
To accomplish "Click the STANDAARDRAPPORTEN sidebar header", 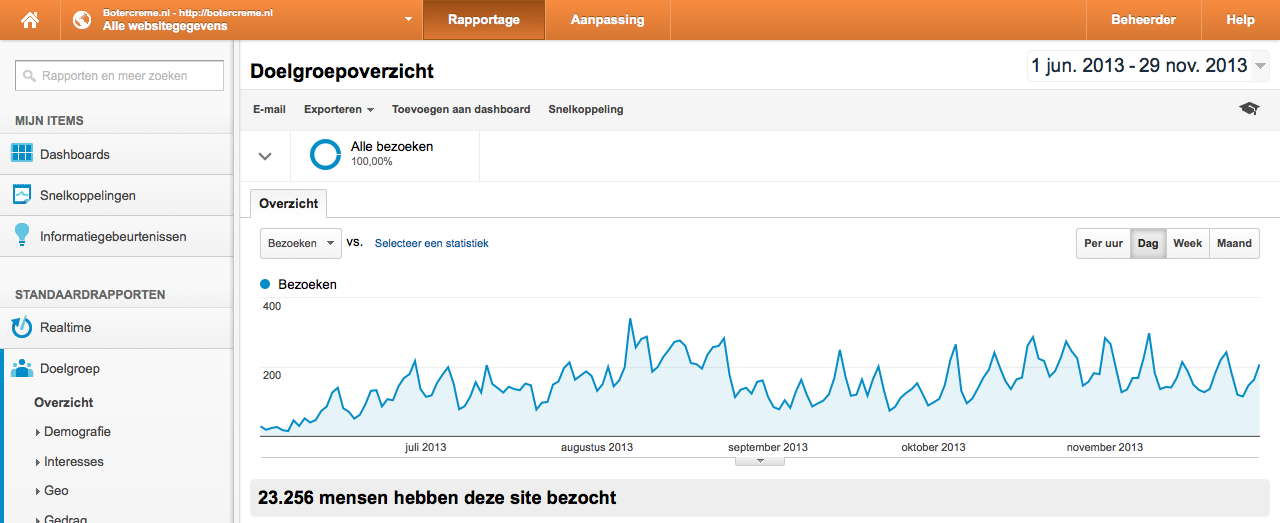I will click(90, 295).
